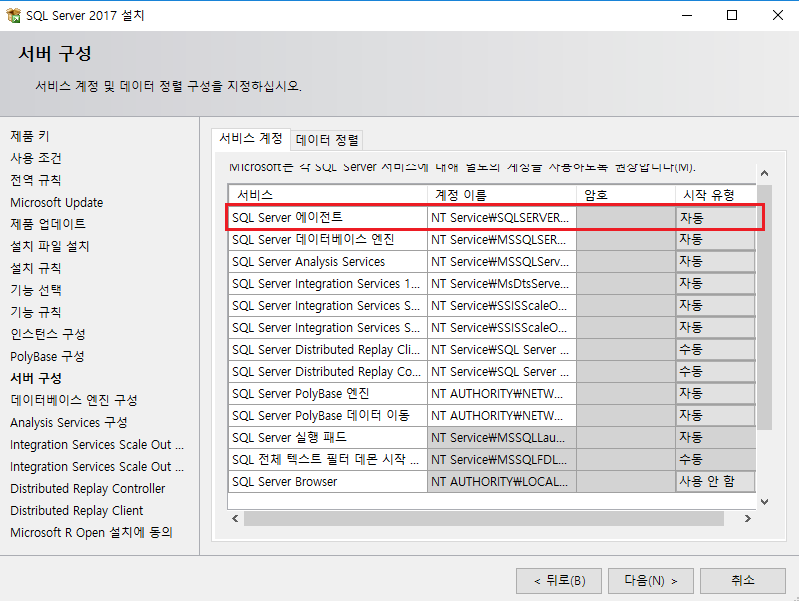Click the NT AUTHORITY\LOCAL... account cell
Screen dimensions: 799x601
[501, 482]
